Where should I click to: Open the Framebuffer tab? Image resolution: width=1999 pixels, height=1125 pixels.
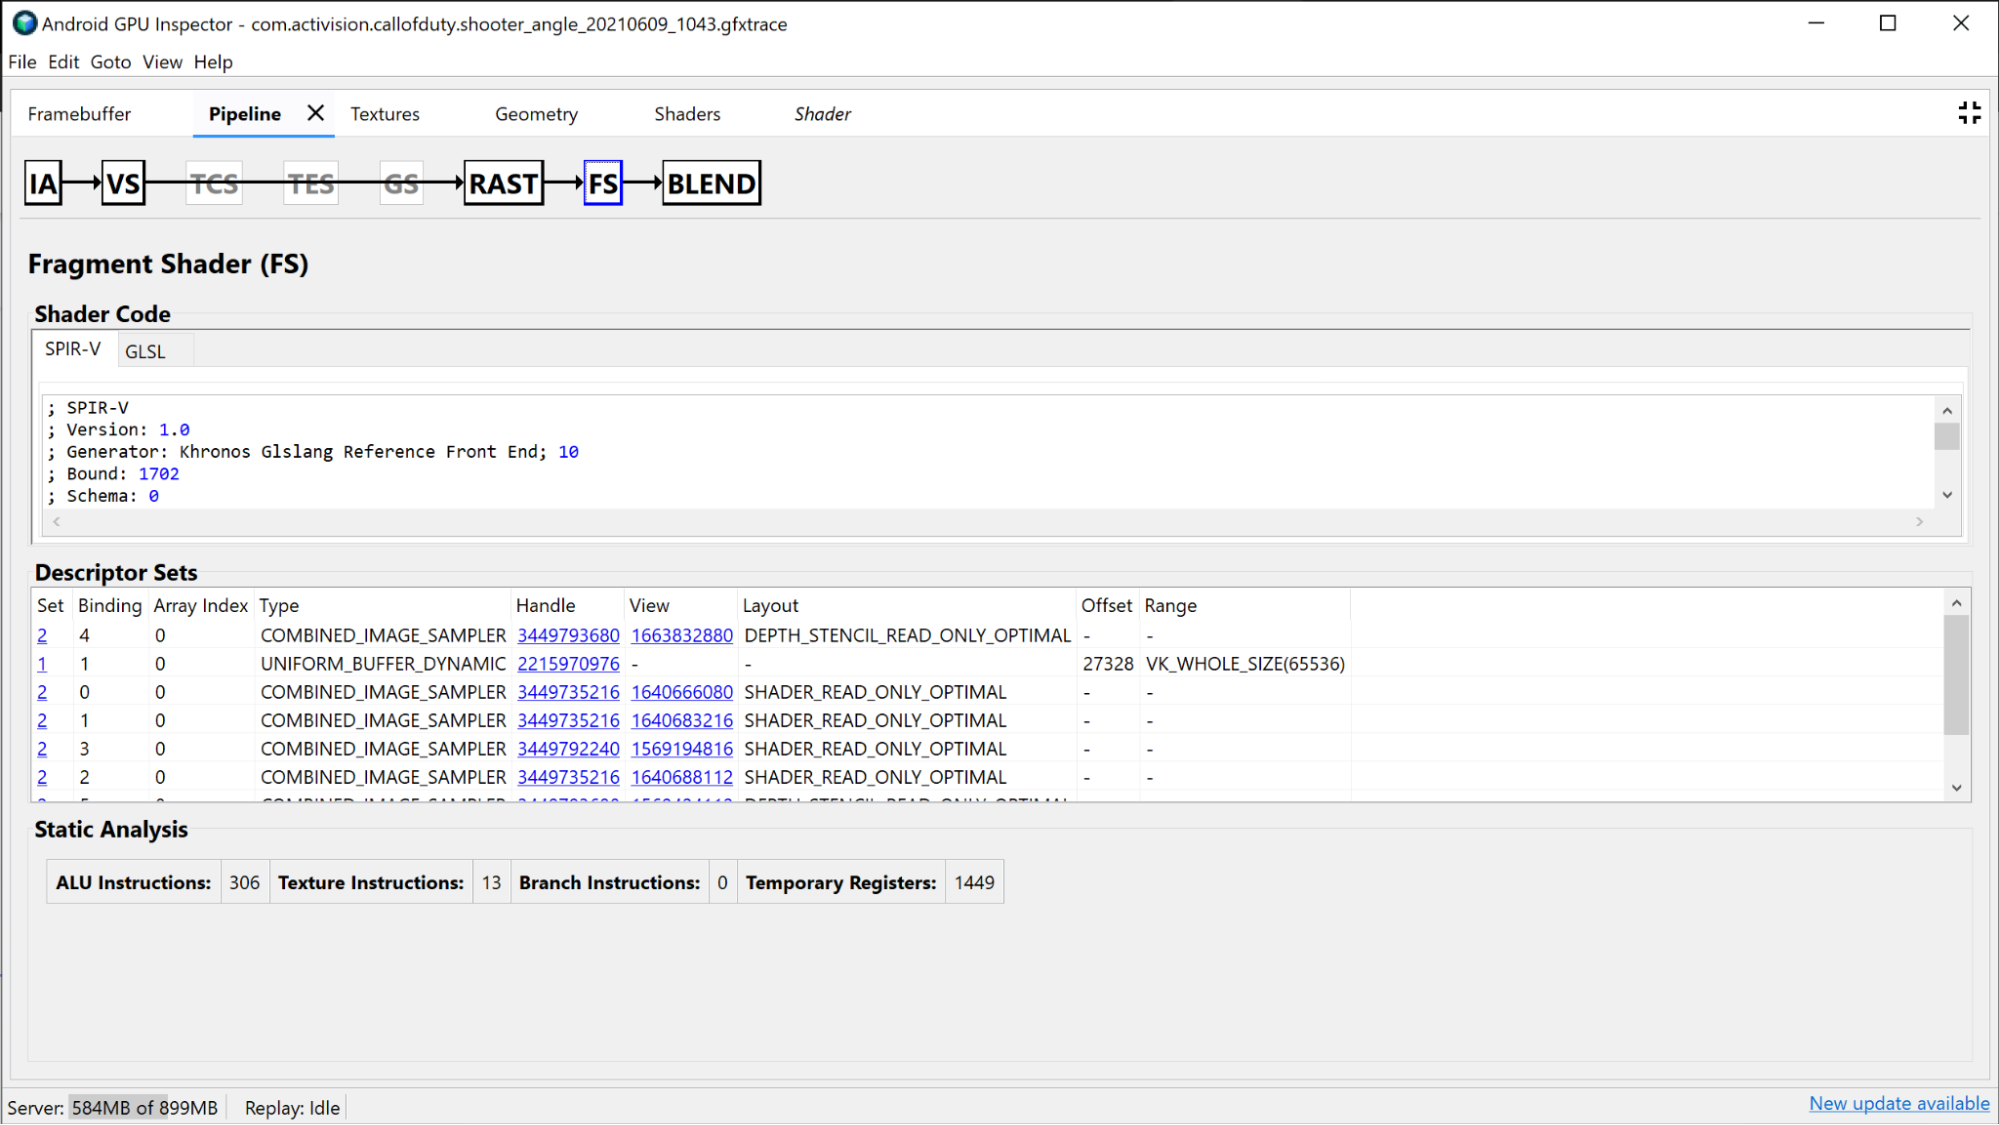pos(80,114)
